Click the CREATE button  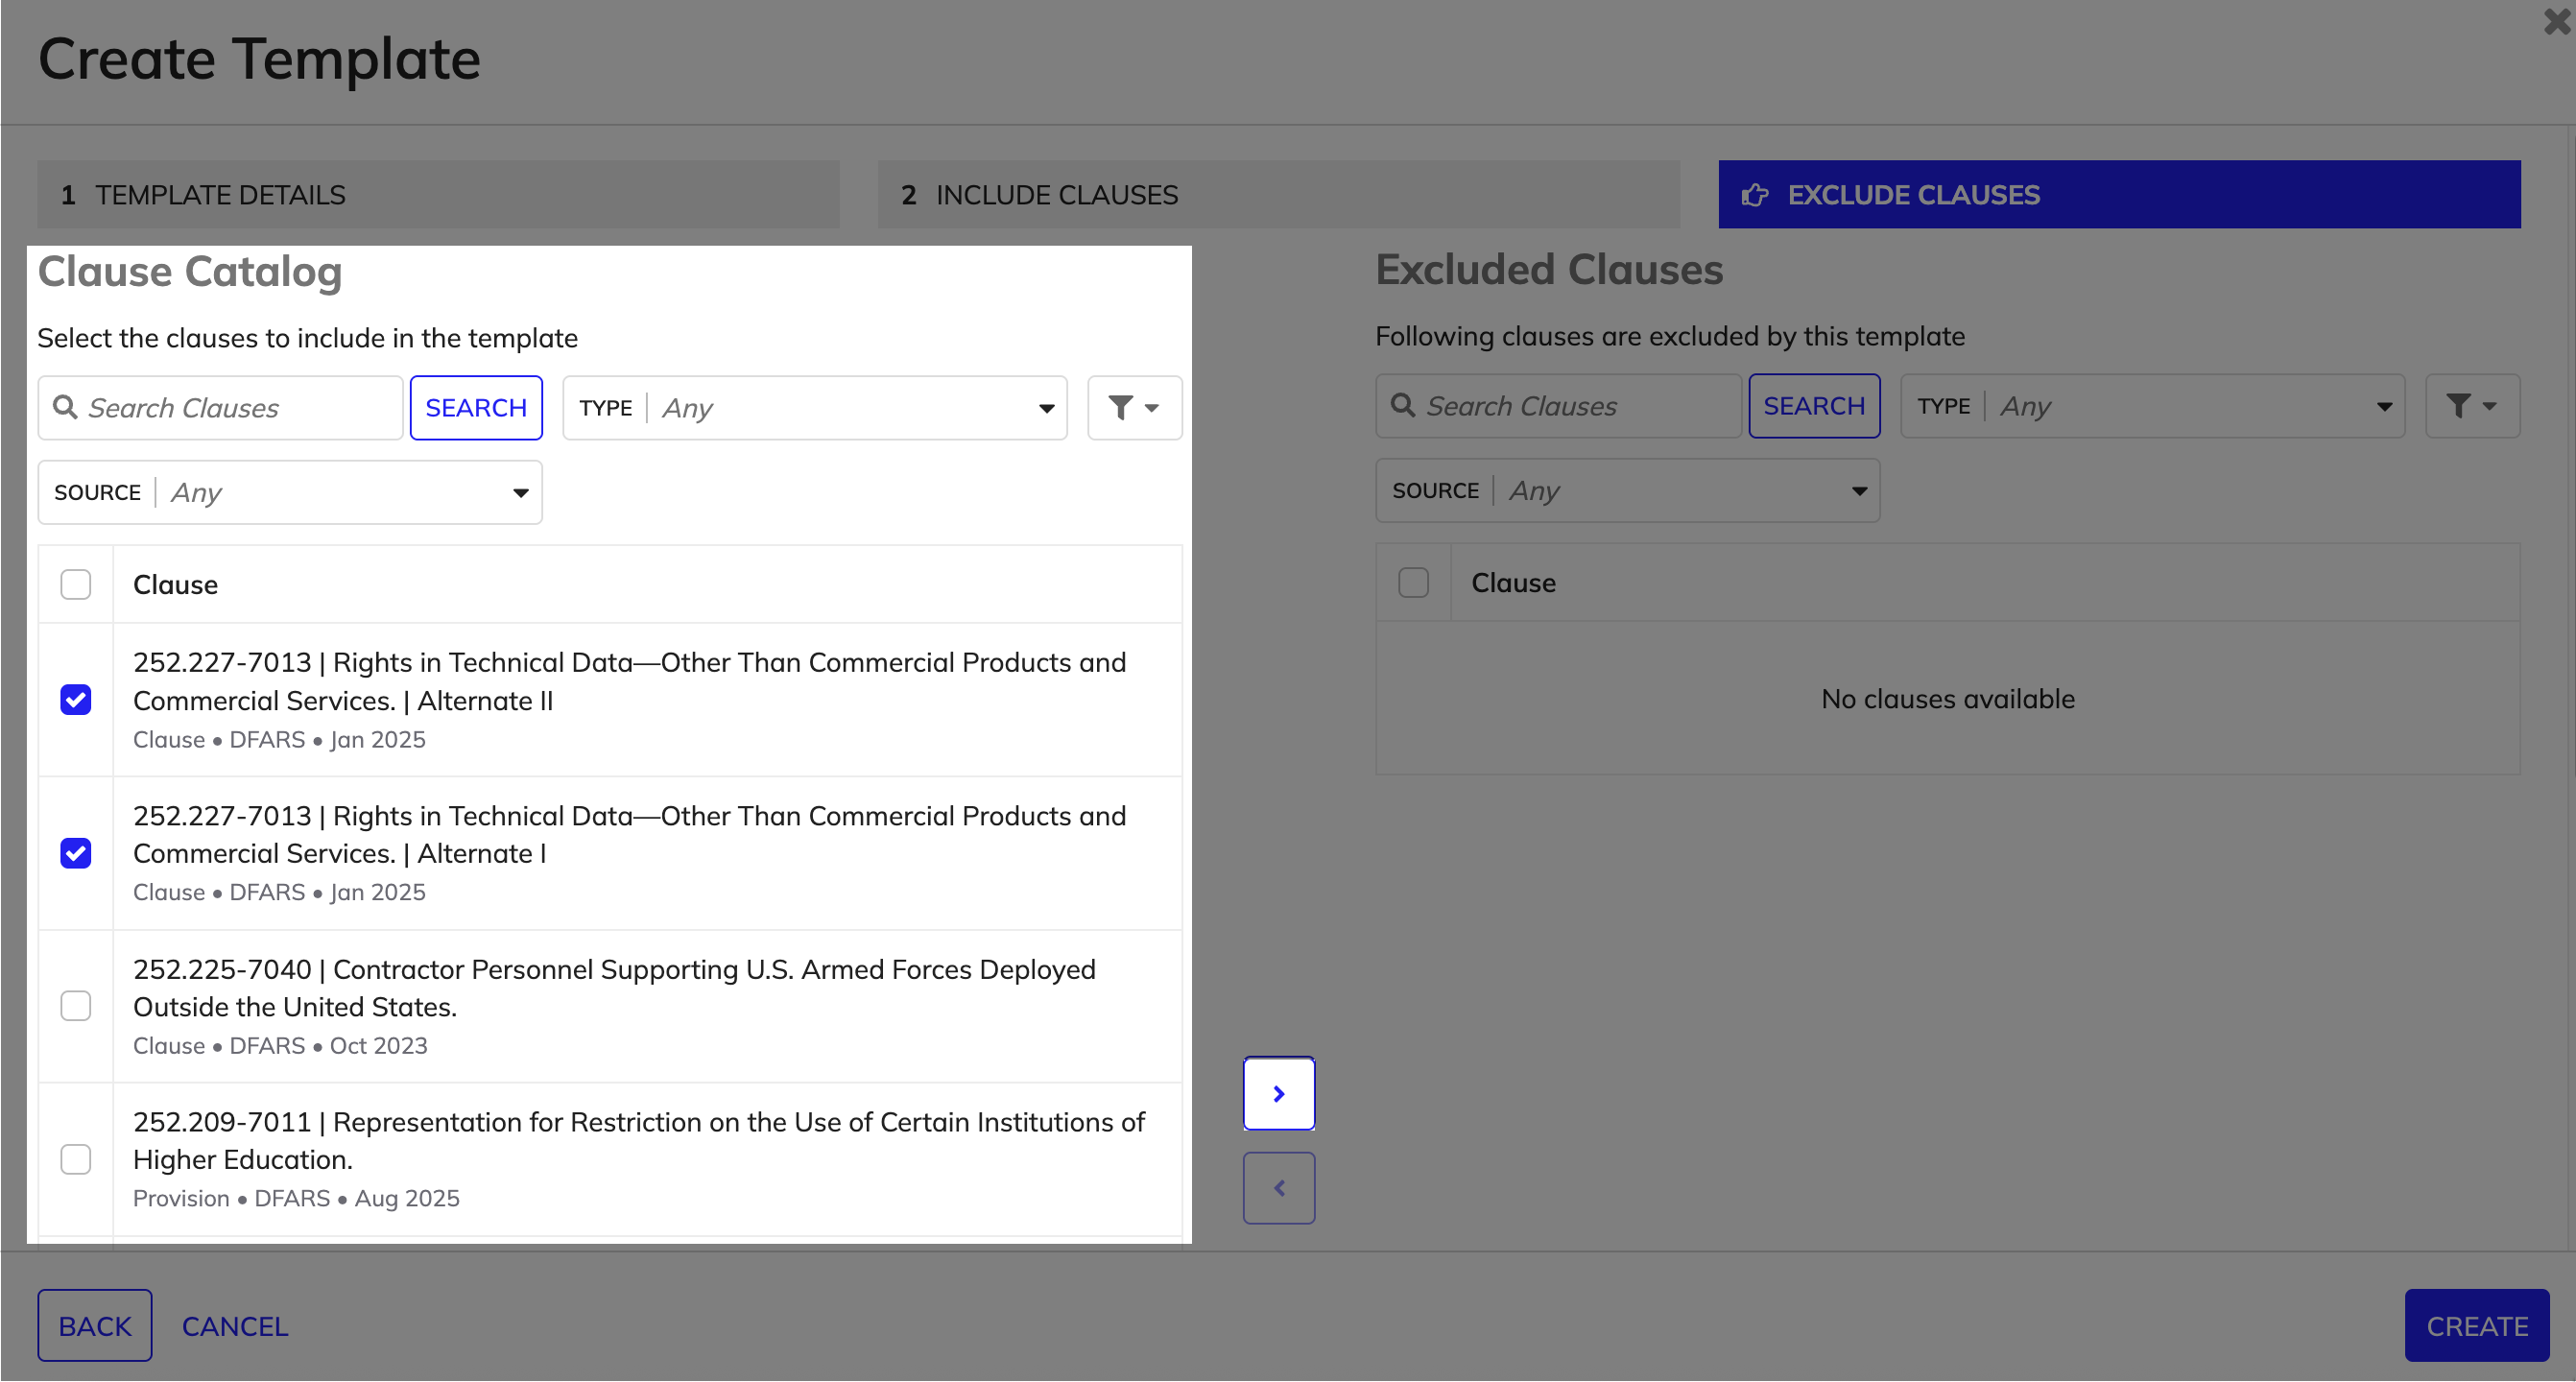2476,1325
